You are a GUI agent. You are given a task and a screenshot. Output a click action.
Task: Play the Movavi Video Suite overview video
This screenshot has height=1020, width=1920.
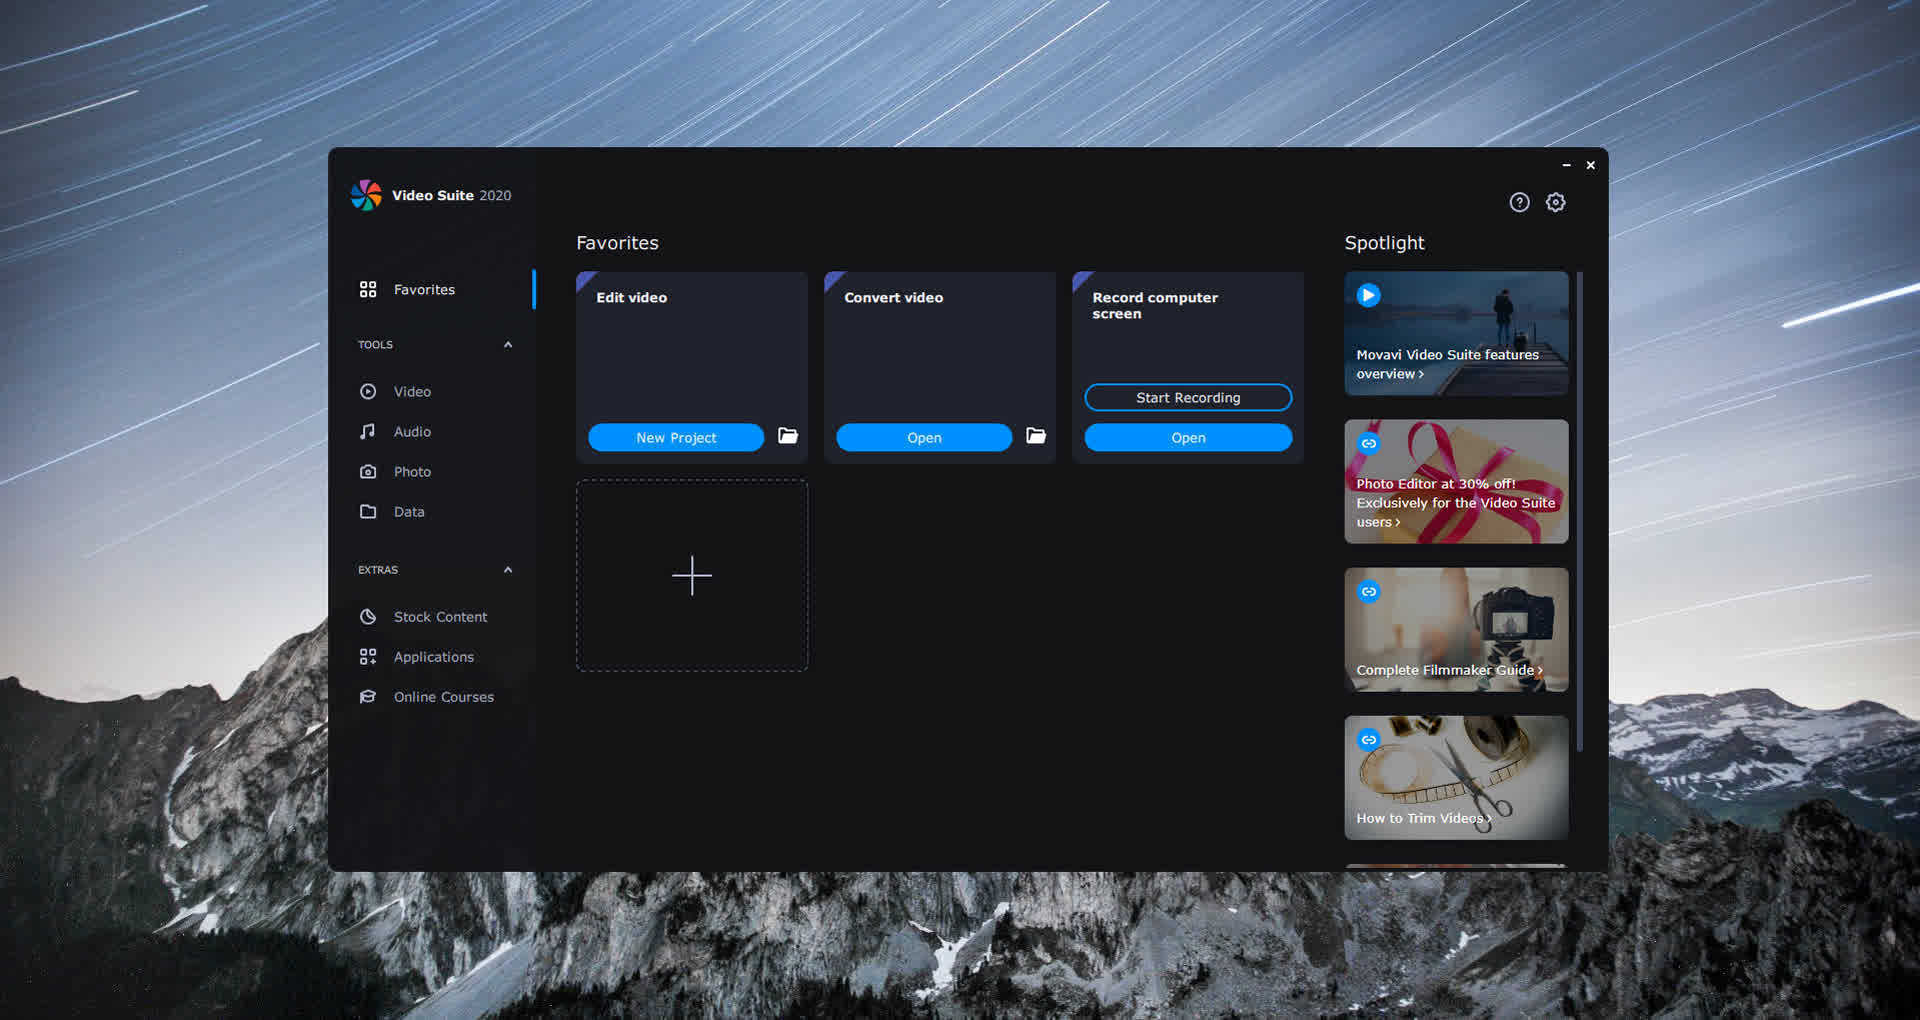point(1368,295)
